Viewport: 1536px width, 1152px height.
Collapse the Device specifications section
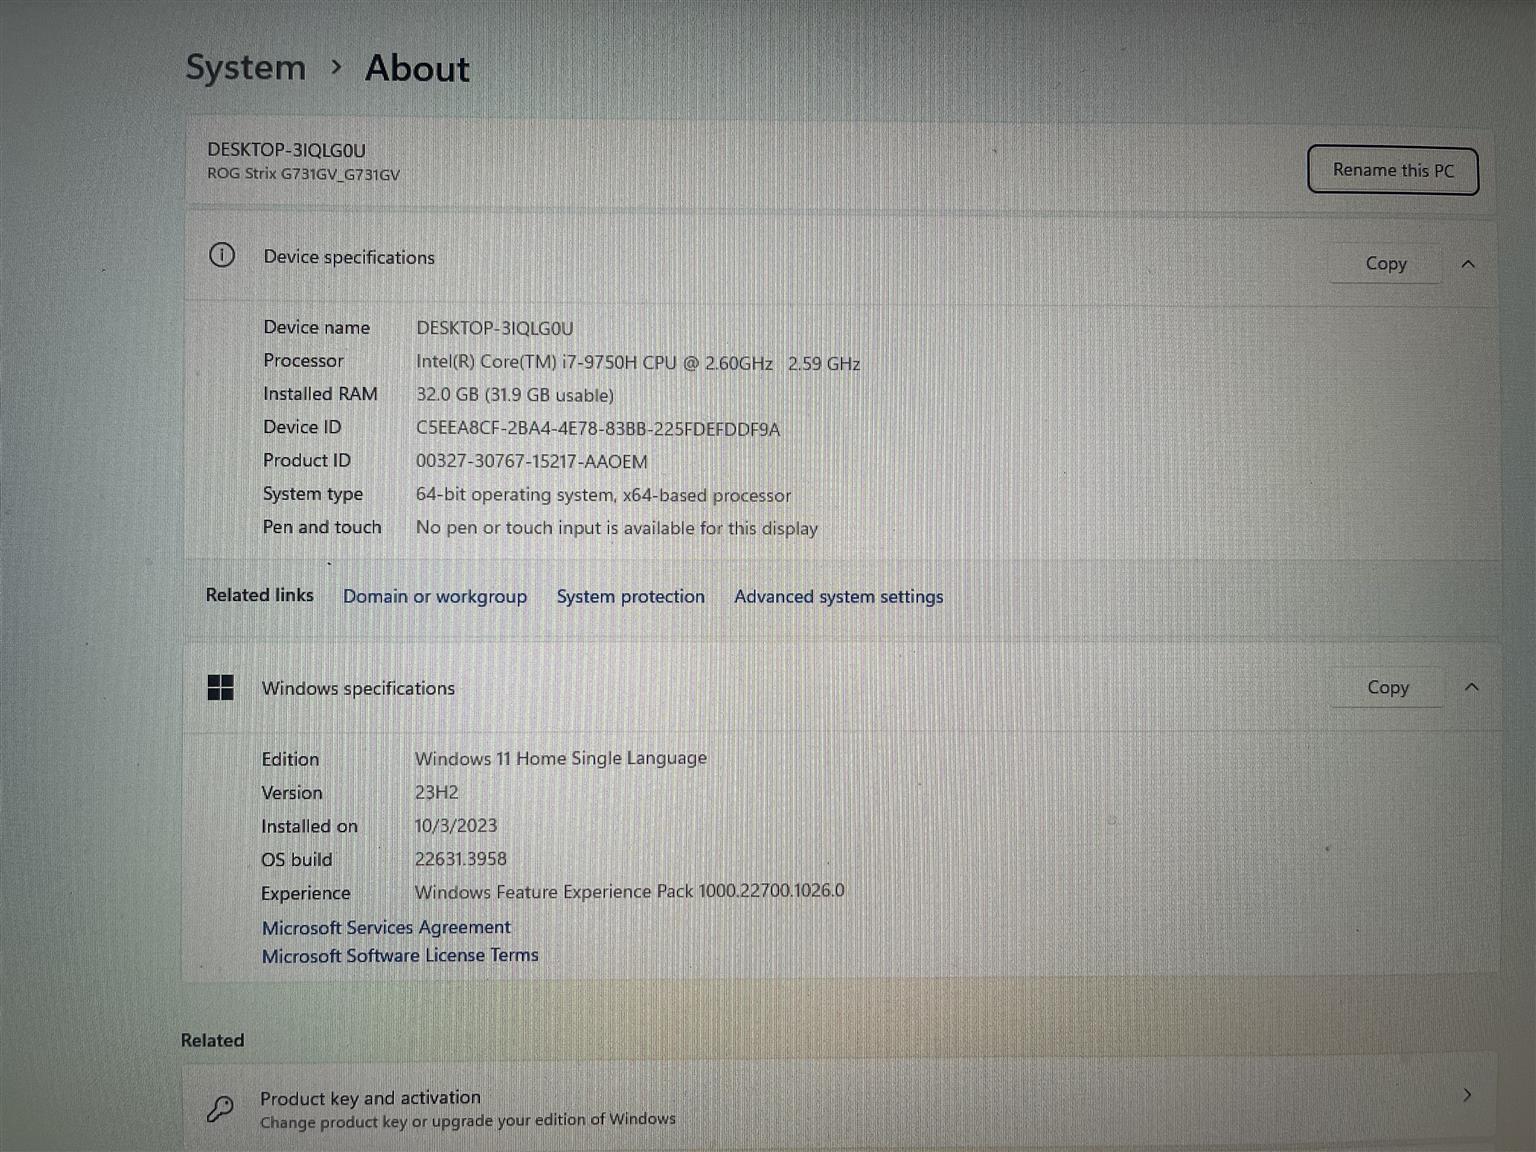pos(1468,264)
